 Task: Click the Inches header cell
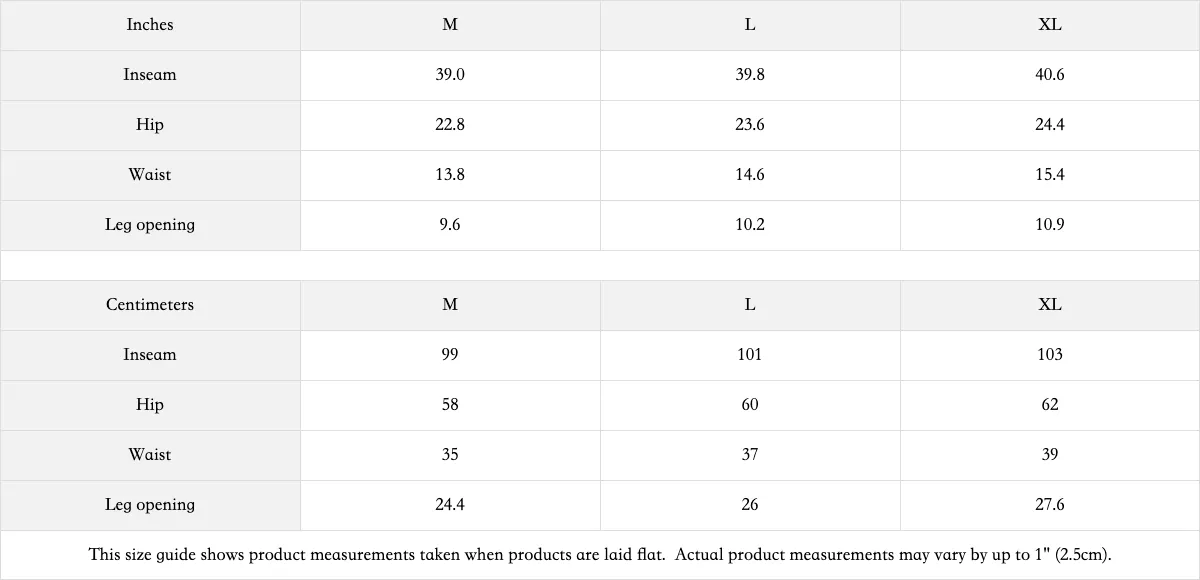point(150,25)
